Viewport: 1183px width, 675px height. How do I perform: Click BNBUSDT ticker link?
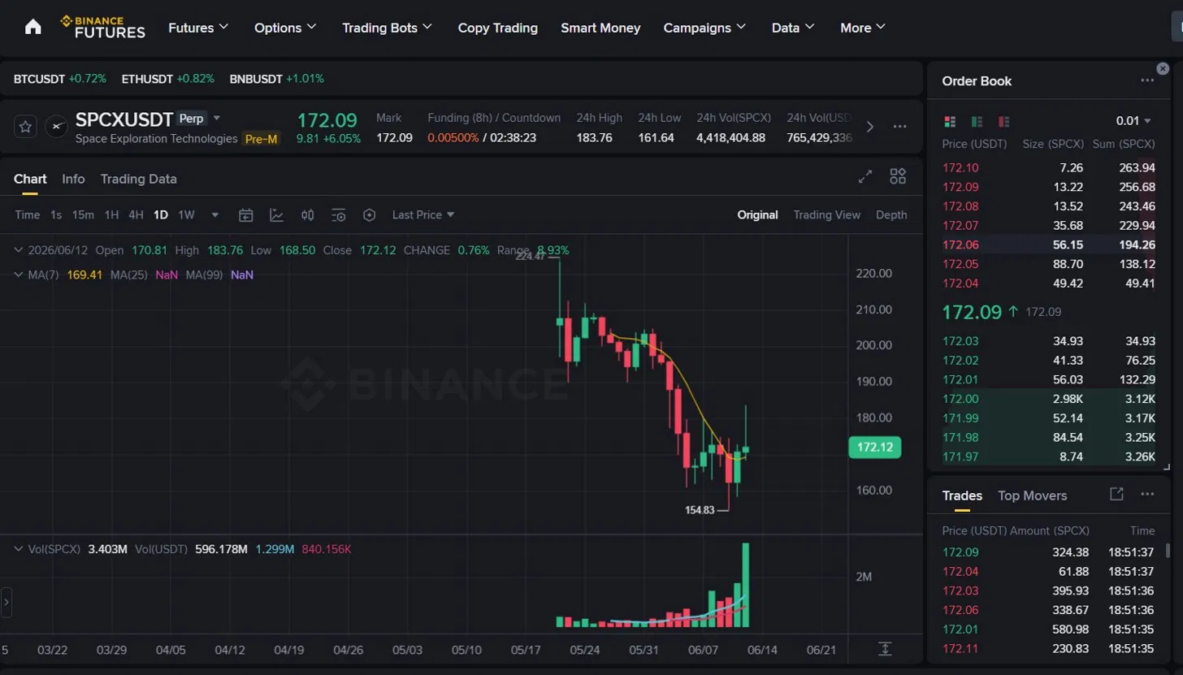pos(276,78)
